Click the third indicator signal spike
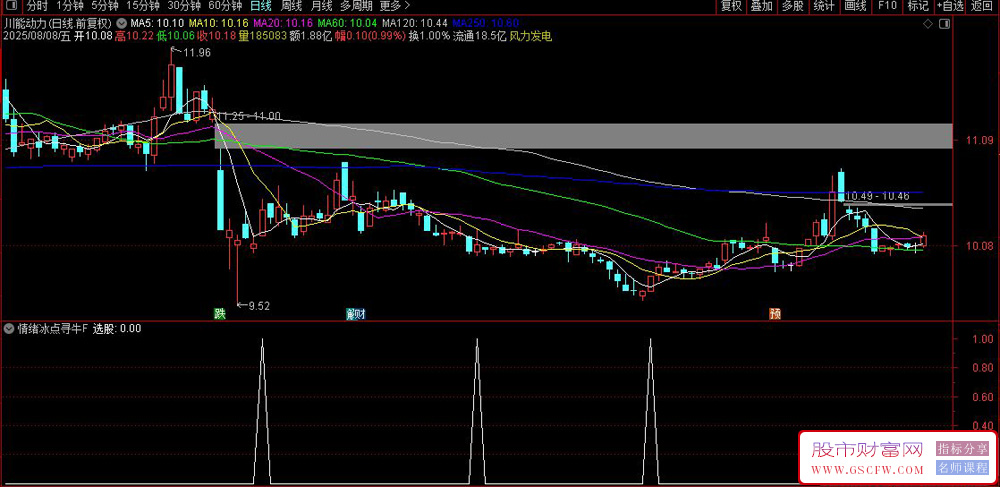This screenshot has width=1000, height=487. click(651, 411)
